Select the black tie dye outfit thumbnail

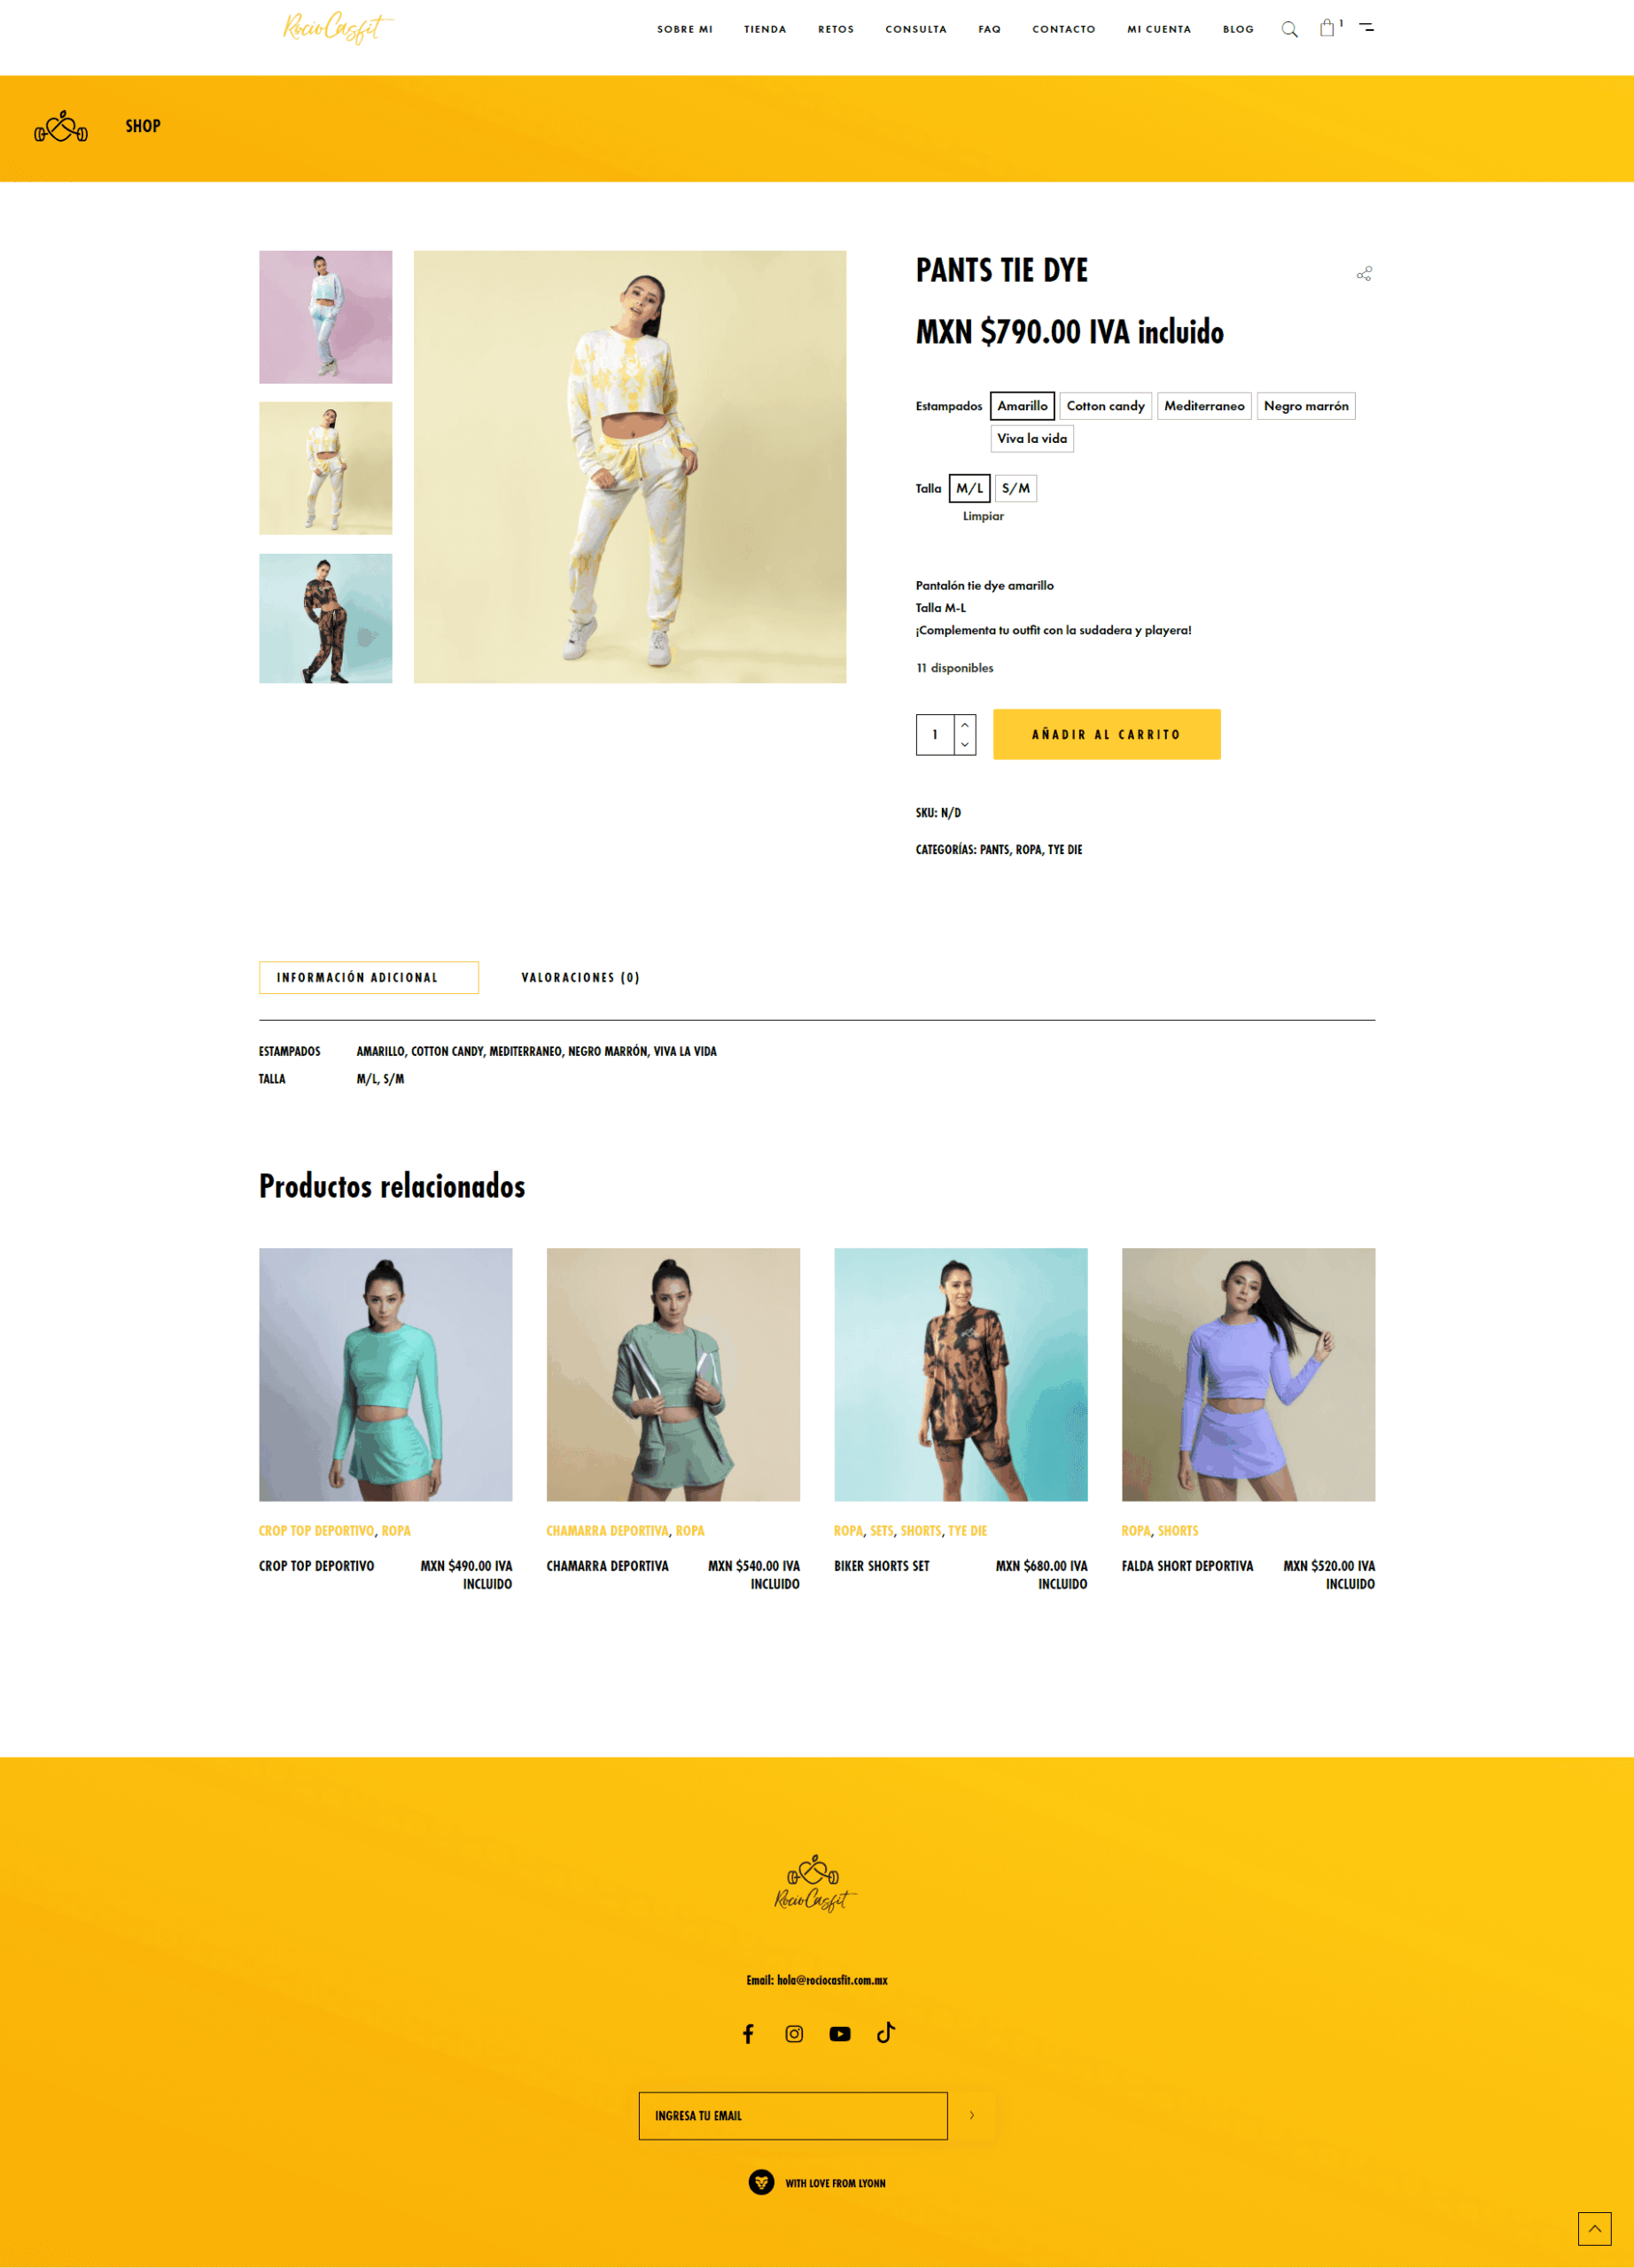pos(326,619)
